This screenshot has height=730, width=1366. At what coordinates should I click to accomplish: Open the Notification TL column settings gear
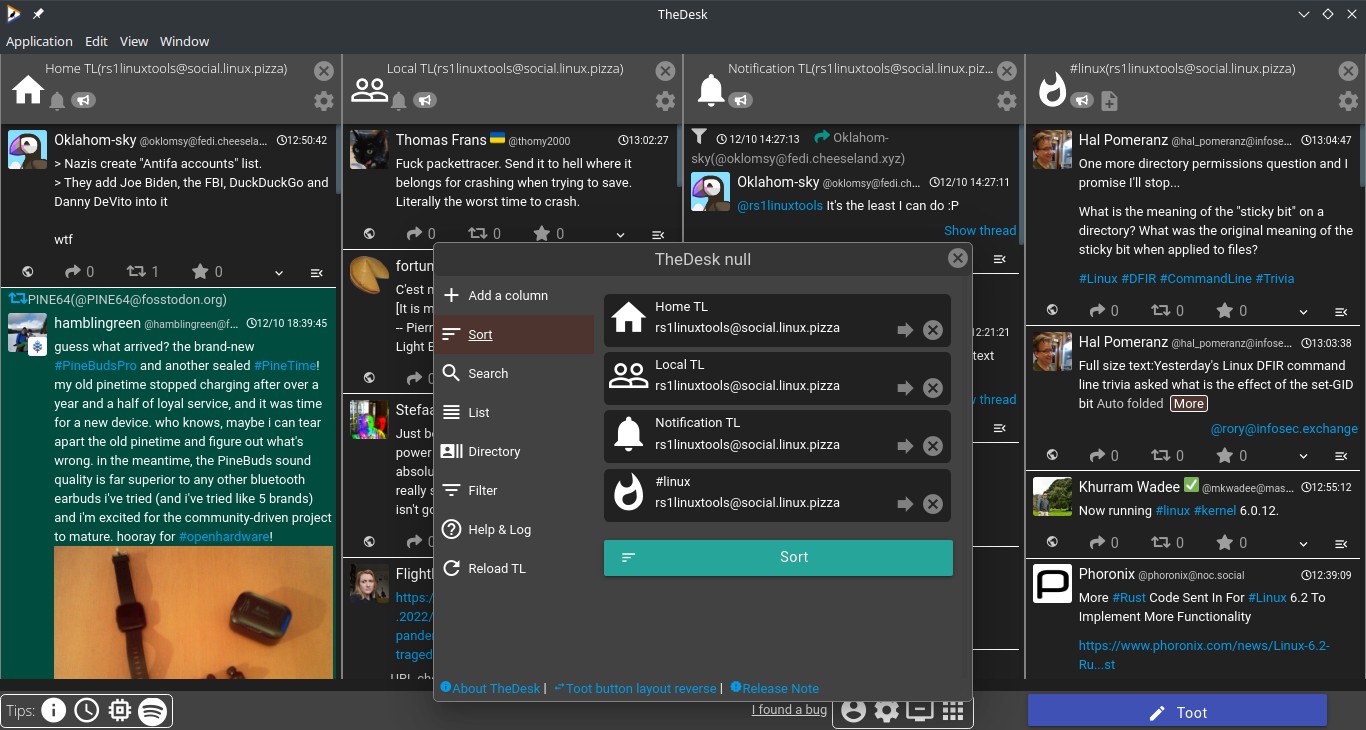tap(1007, 101)
